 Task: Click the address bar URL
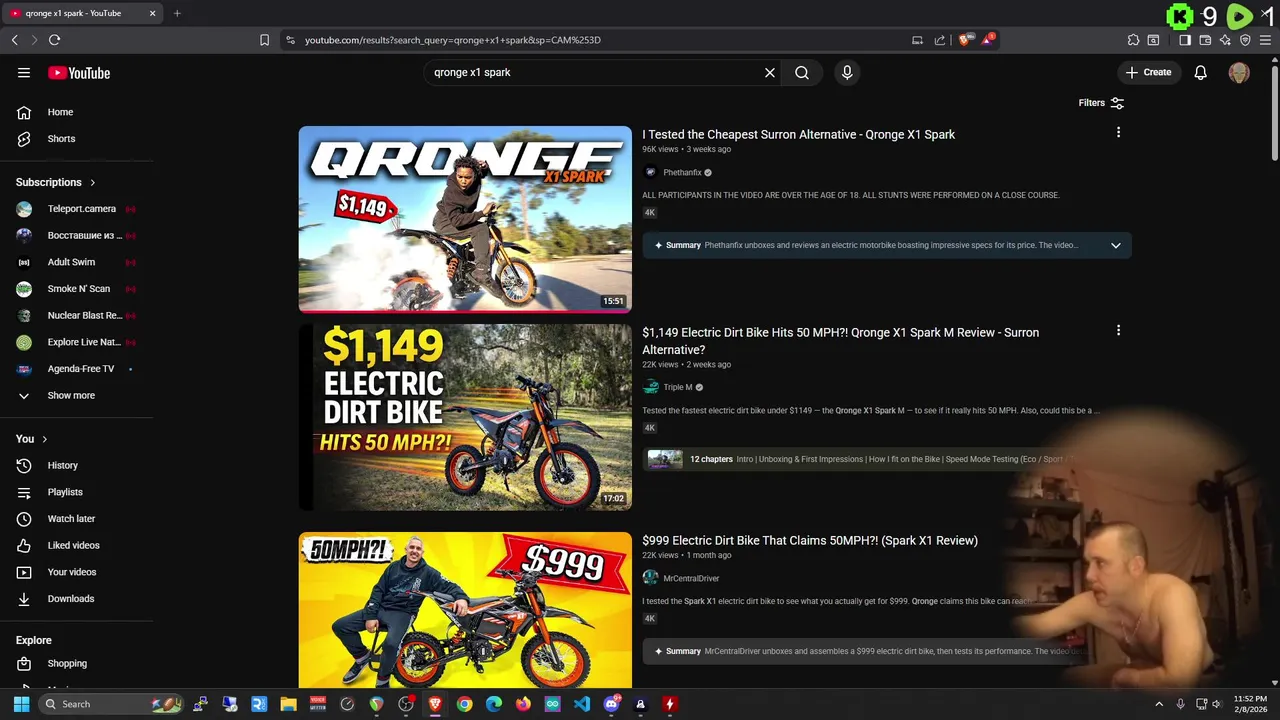(452, 40)
